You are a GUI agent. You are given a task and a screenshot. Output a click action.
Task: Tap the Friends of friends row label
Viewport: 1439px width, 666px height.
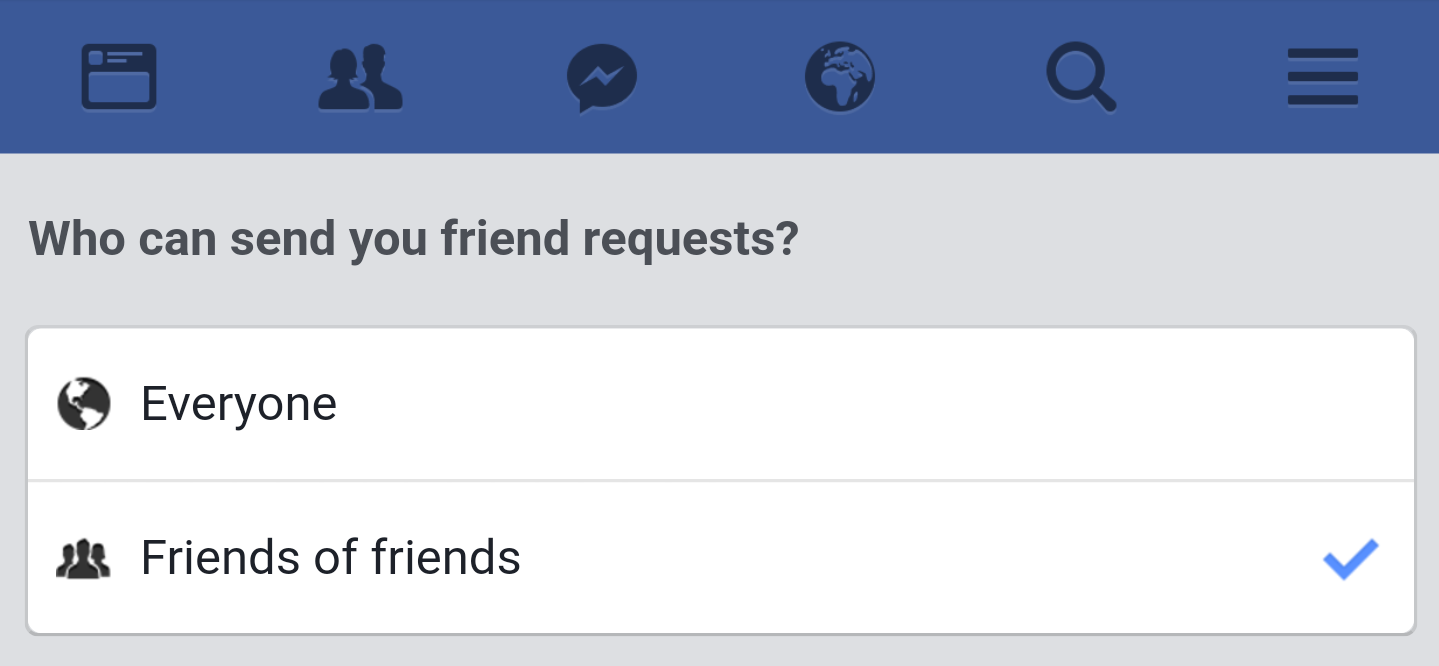pyautogui.click(x=330, y=558)
